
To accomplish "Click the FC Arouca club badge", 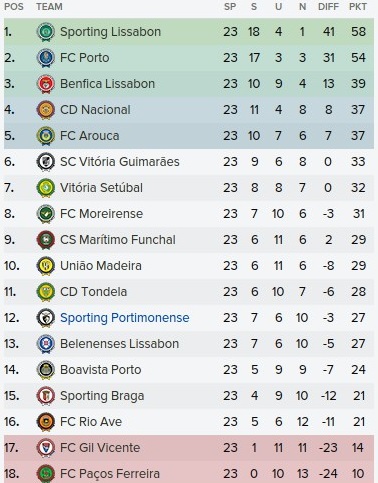I will (46, 136).
